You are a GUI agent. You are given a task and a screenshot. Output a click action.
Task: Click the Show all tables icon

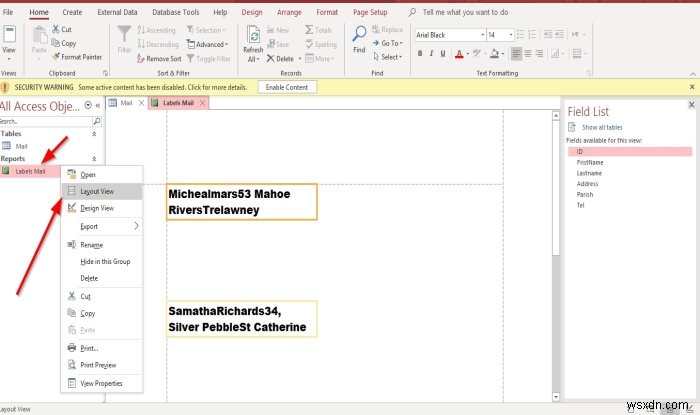(x=572, y=127)
